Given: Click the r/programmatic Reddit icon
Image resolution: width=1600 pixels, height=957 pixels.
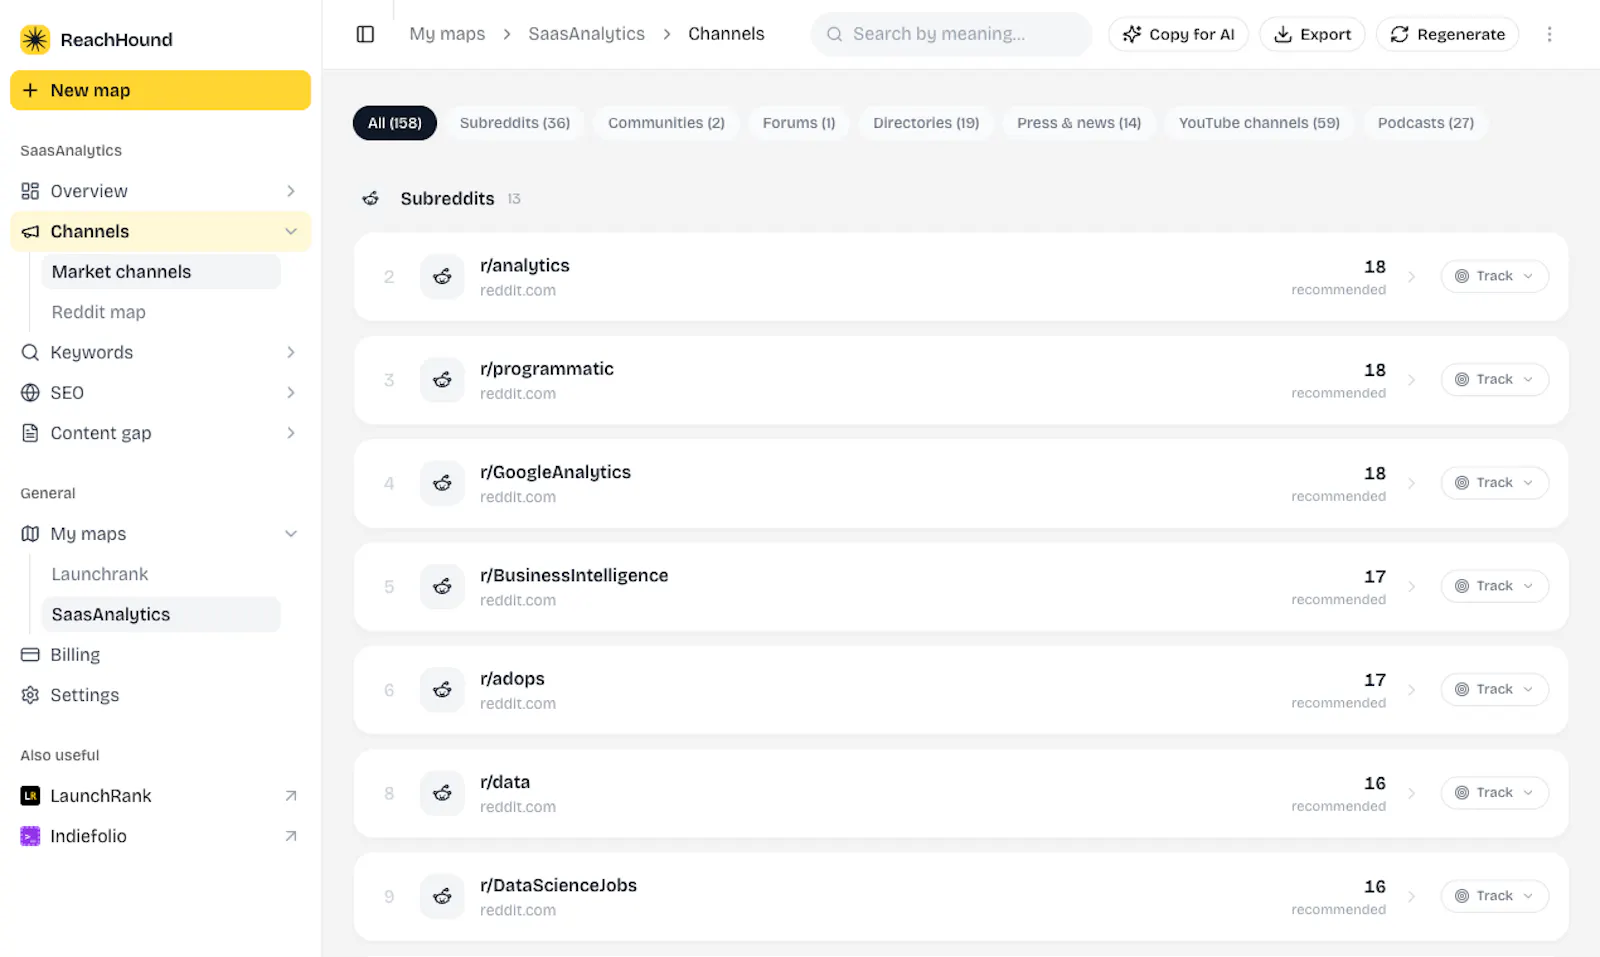Looking at the screenshot, I should pos(442,380).
